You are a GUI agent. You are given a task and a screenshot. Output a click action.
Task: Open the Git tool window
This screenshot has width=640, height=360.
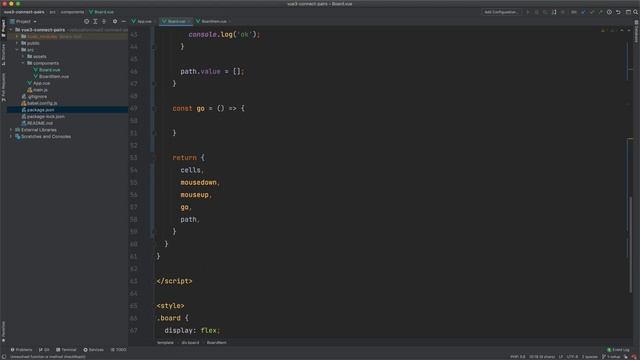pos(44,350)
